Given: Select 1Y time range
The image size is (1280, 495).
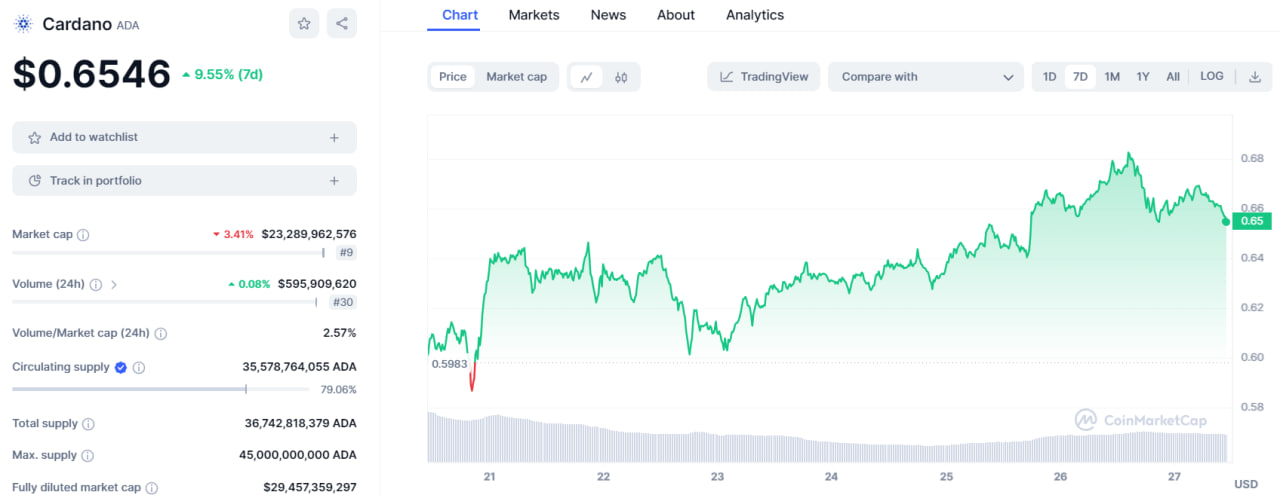Looking at the screenshot, I should tap(1143, 77).
